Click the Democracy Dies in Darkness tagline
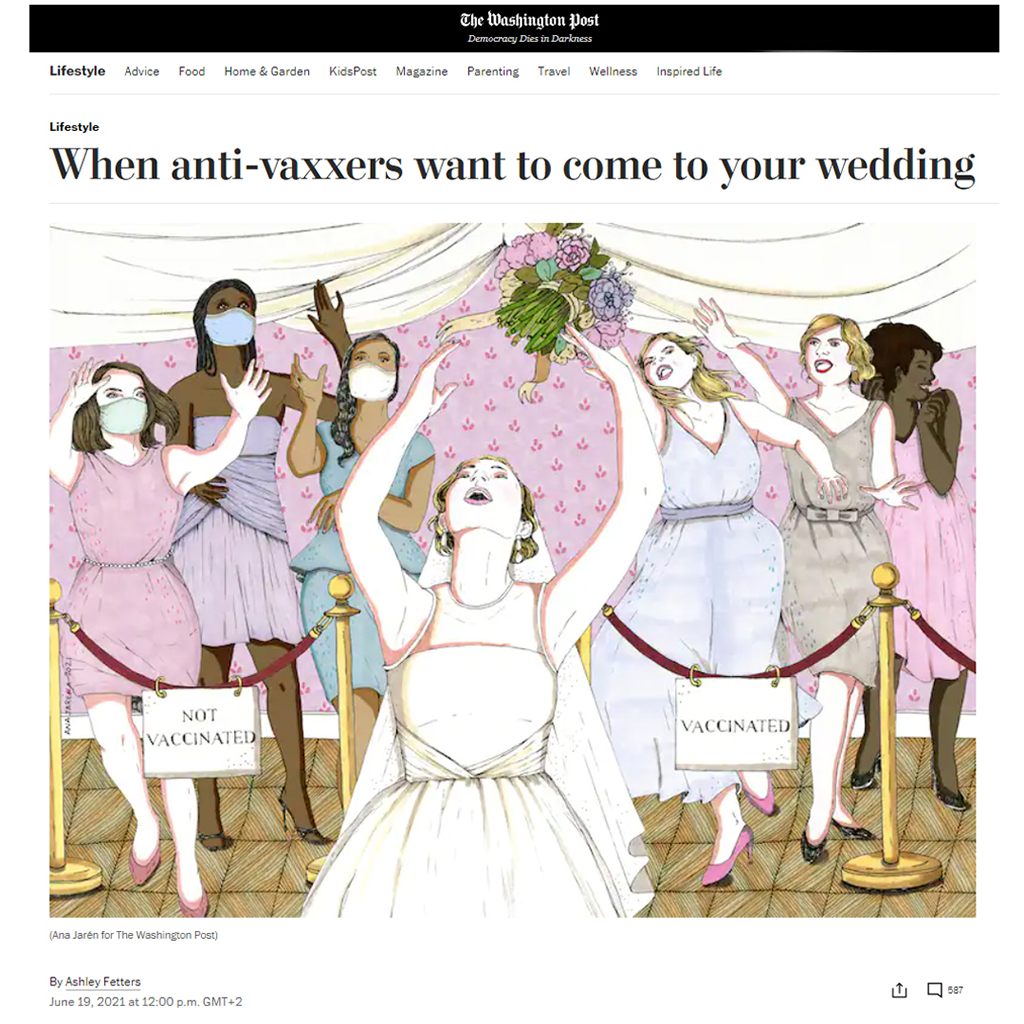Image resolution: width=1024 pixels, height=1024 pixels. 530,39
